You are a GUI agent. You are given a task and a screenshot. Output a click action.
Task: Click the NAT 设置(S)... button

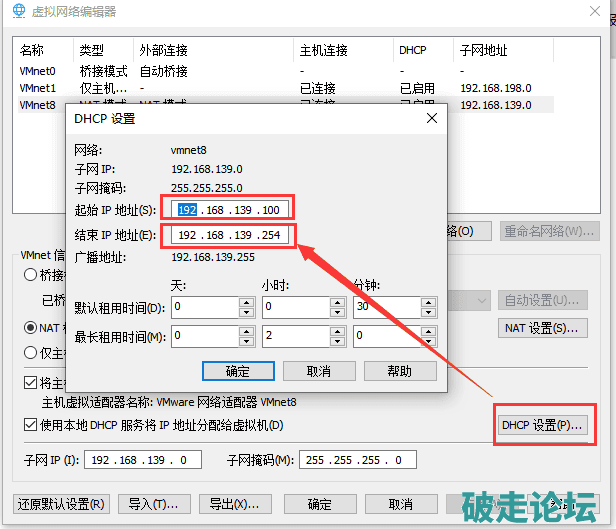point(542,328)
